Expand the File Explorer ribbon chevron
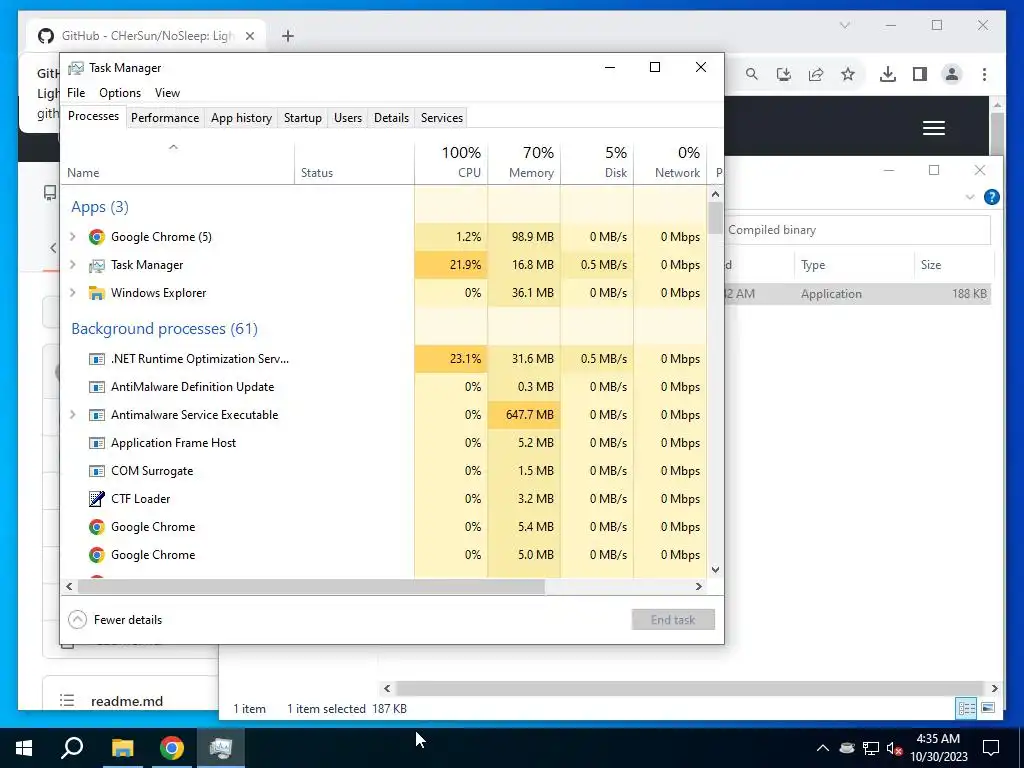 970,197
